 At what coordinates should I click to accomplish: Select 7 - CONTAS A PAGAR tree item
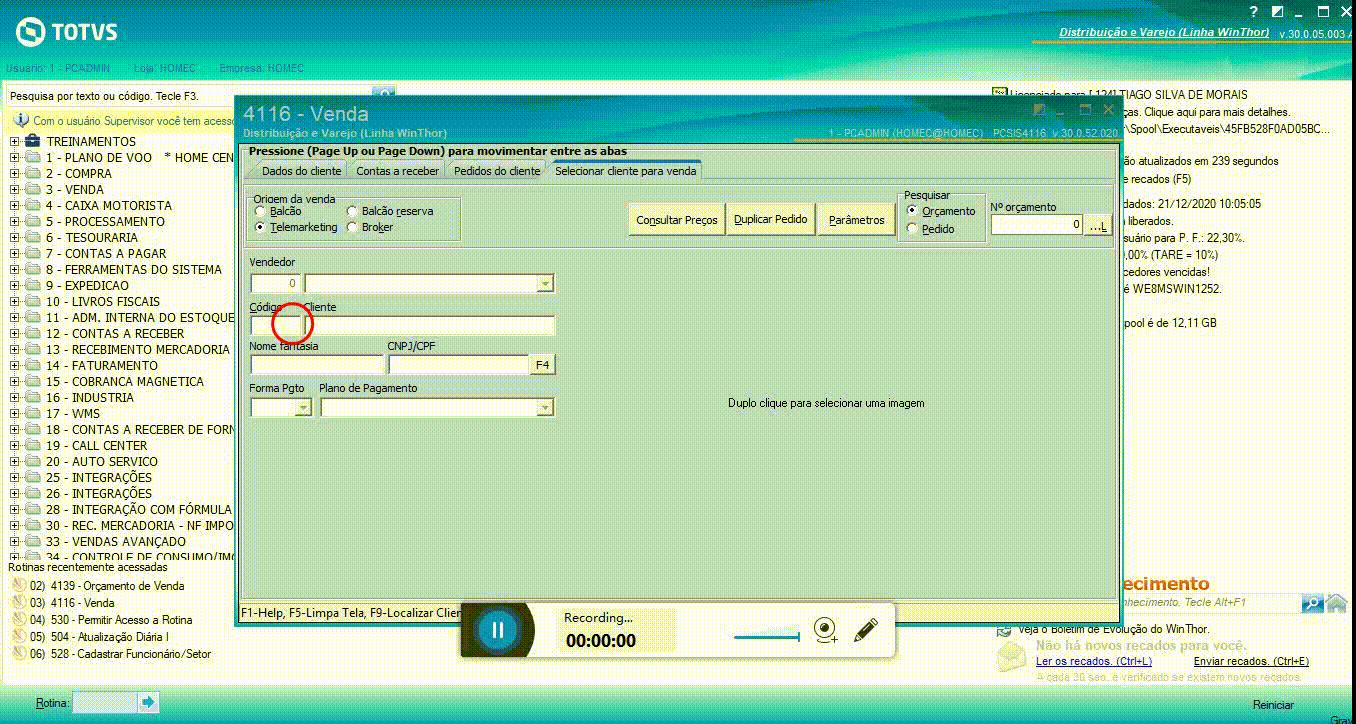point(105,253)
